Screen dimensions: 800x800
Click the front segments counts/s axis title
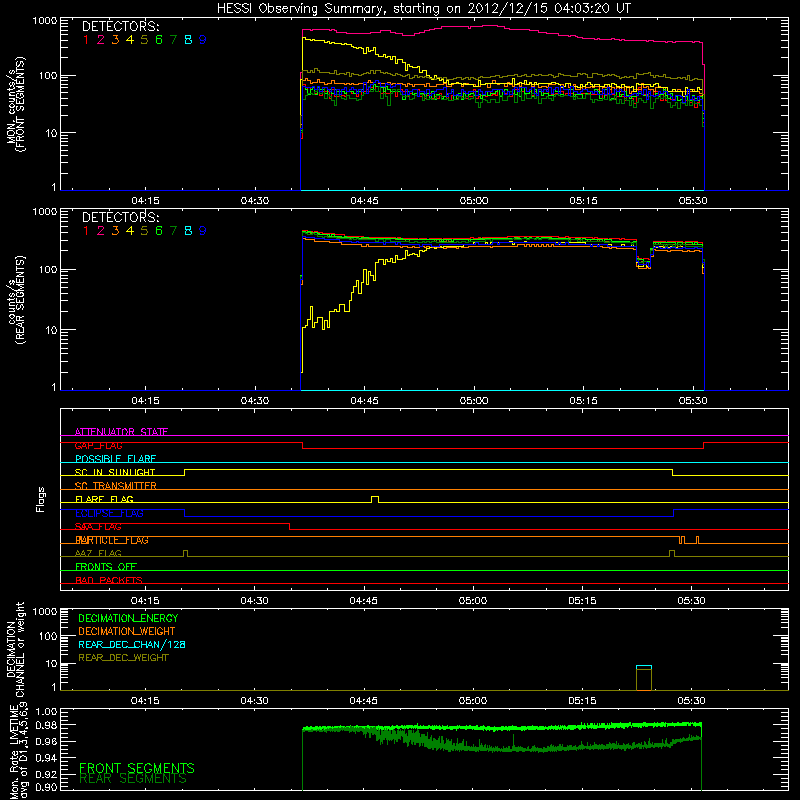[x=15, y=104]
